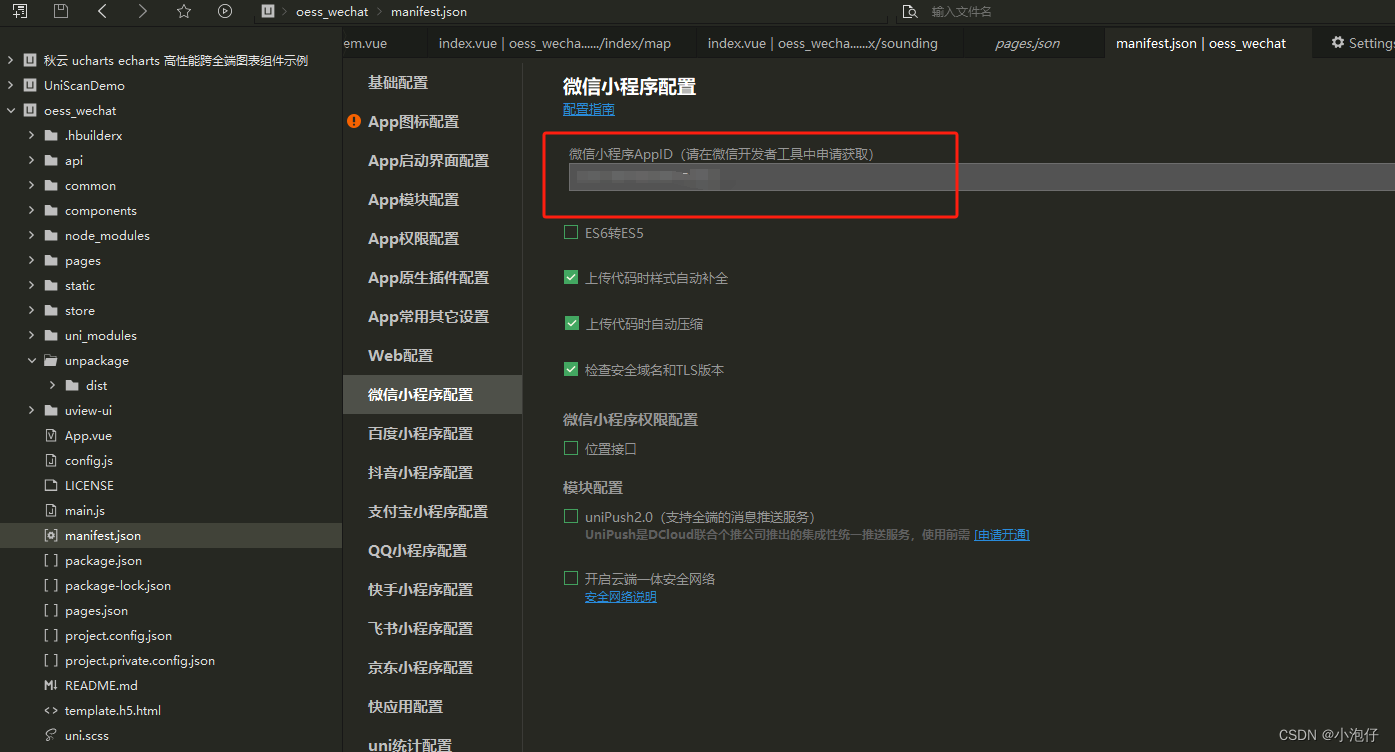Collapse the unpackage folder
This screenshot has height=752, width=1395.
tap(31, 360)
